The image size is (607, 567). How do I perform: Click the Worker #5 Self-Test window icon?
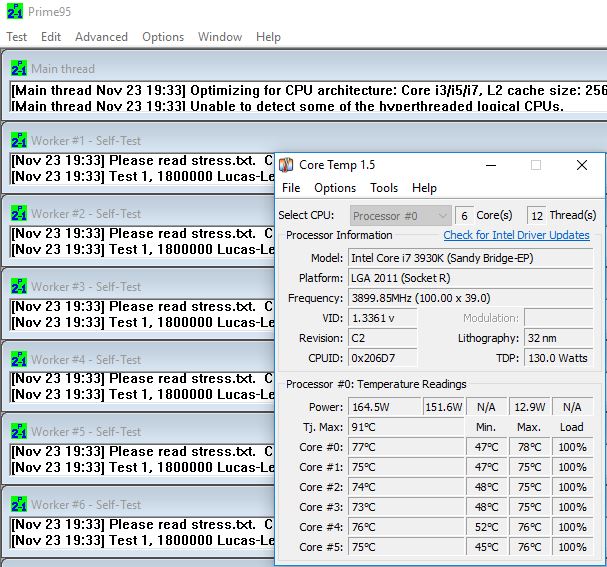[19, 431]
